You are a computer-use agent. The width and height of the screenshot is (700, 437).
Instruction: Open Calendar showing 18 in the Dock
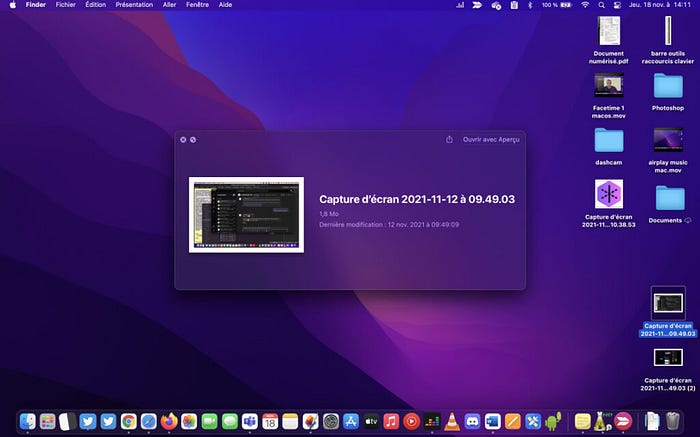pos(270,421)
